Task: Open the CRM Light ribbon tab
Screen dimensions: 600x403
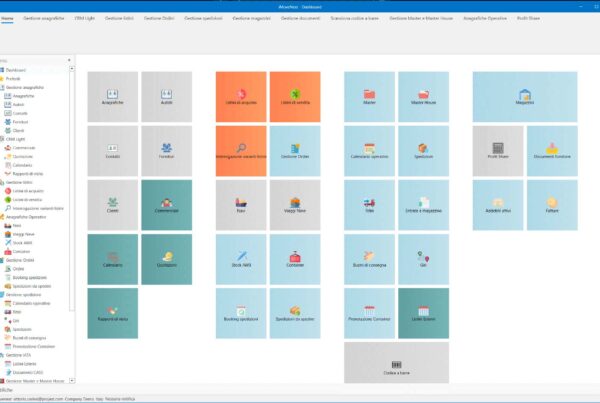Action: 85,18
